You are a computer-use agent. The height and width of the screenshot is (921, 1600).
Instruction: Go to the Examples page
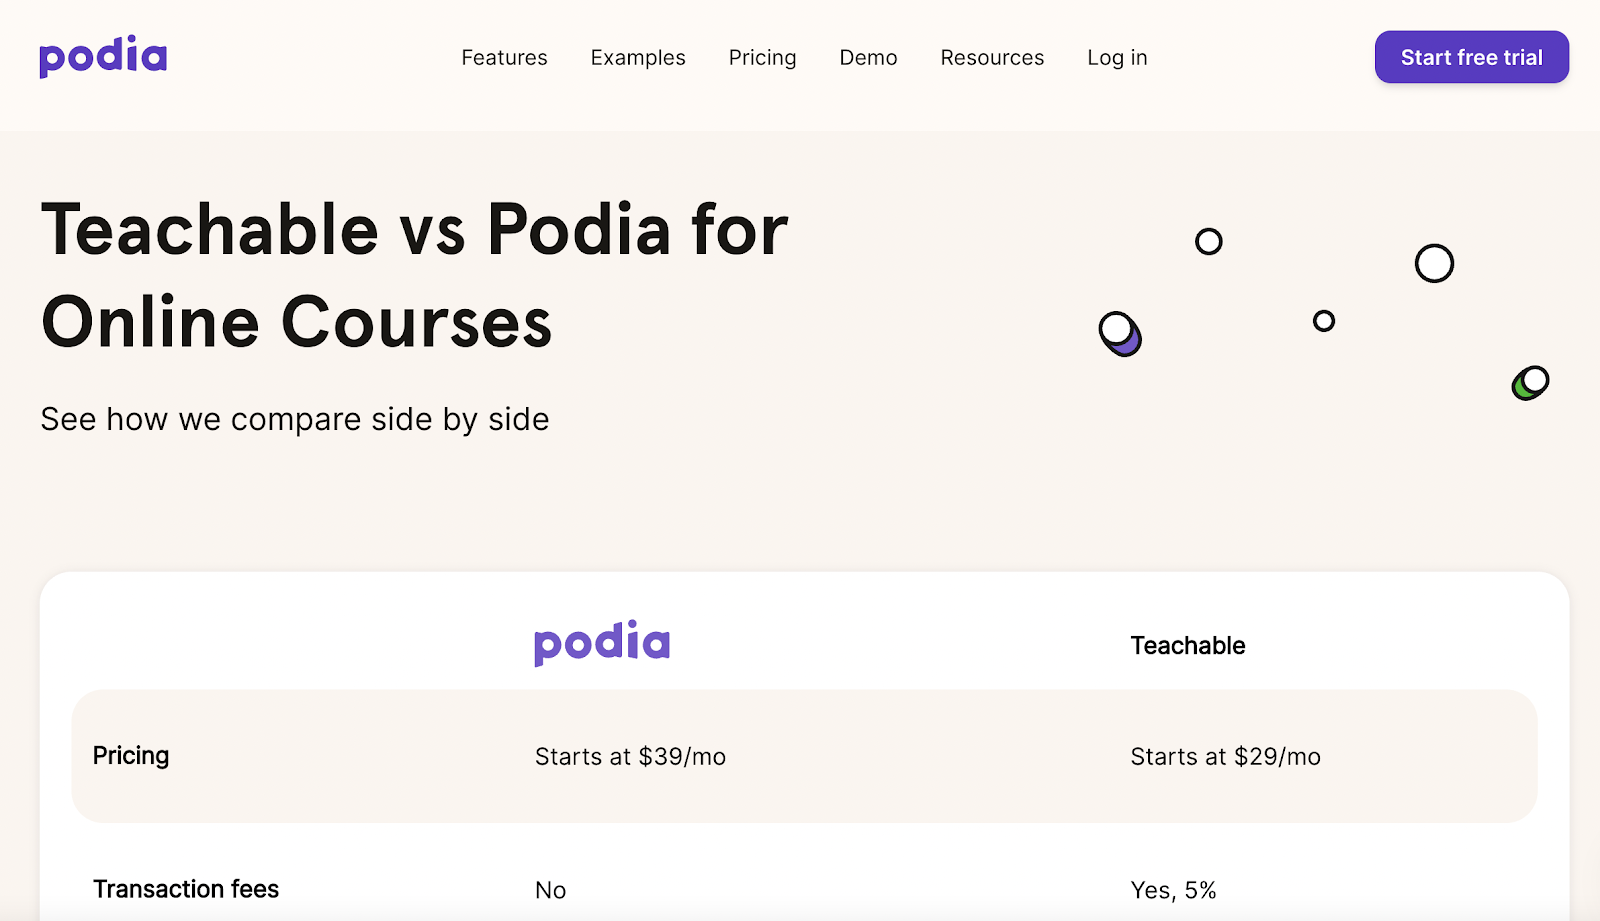(638, 58)
